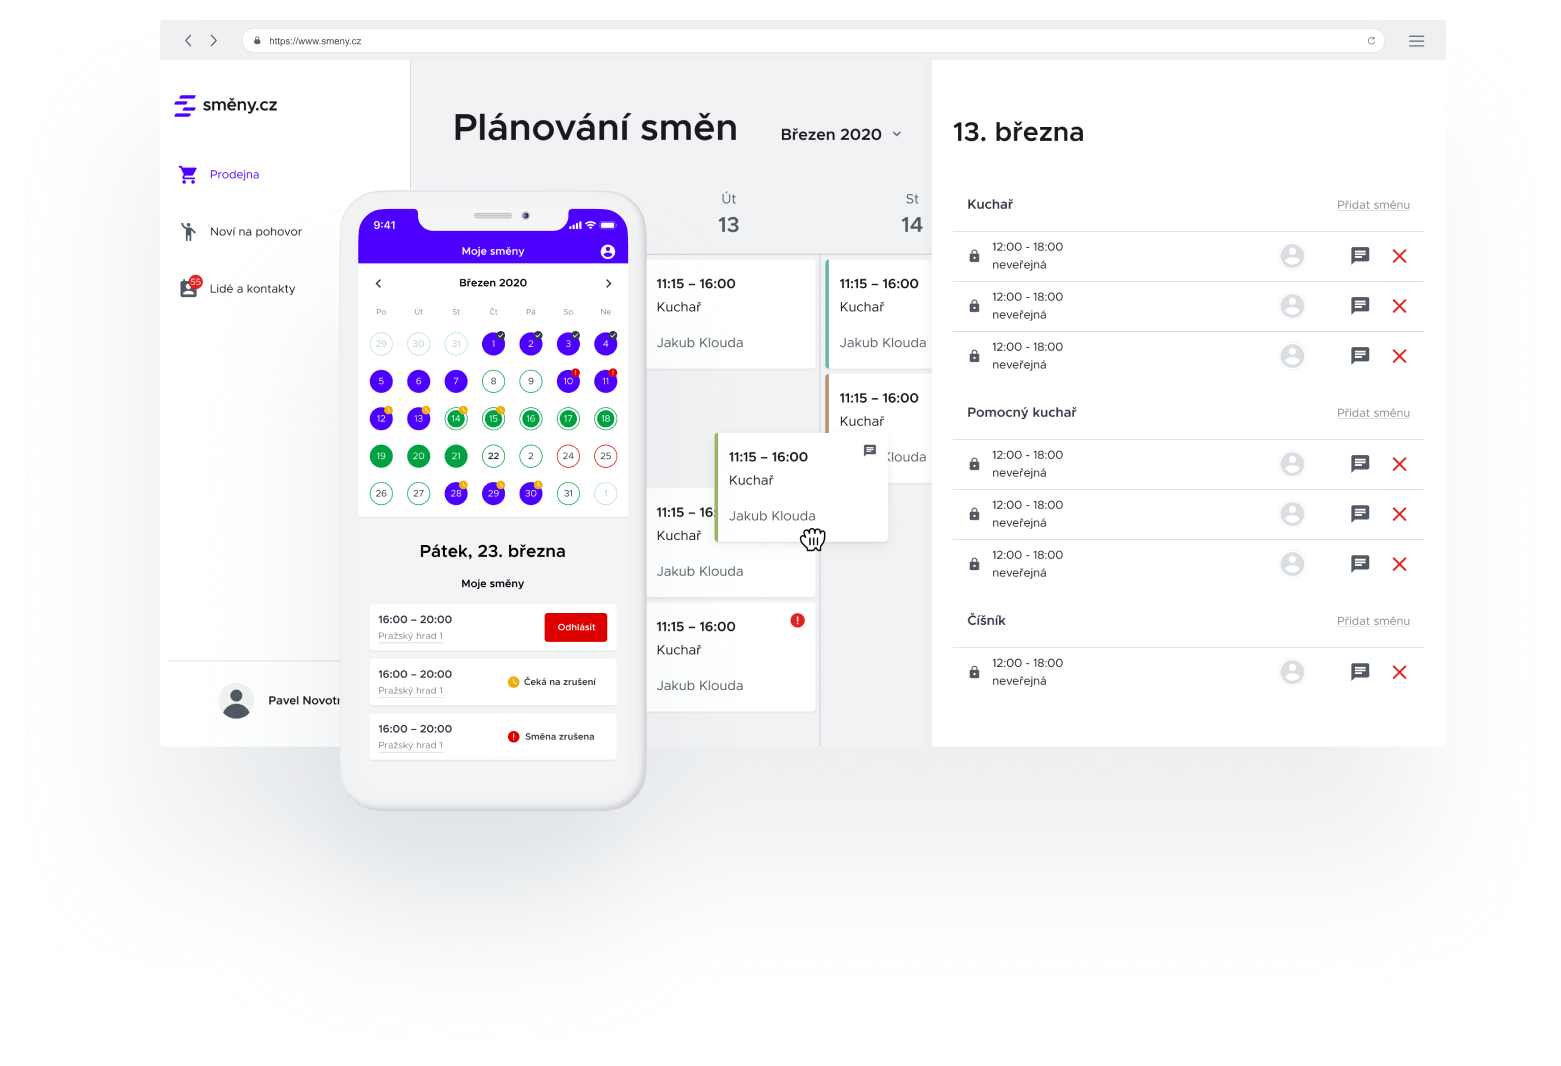The height and width of the screenshot is (1066, 1561).
Task: Select day 27 on the phone calendar
Action: click(x=418, y=493)
